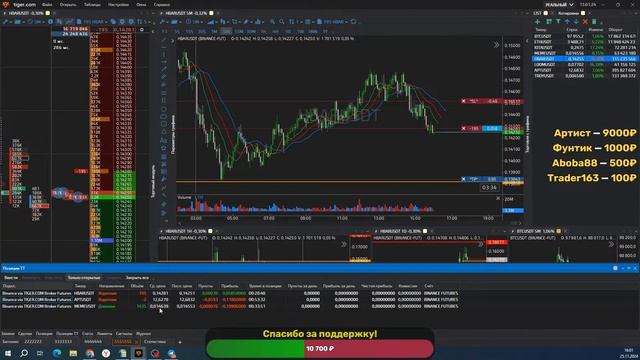Open File Explorer from taskbar
This screenshot has height=360, width=640.
73,353
